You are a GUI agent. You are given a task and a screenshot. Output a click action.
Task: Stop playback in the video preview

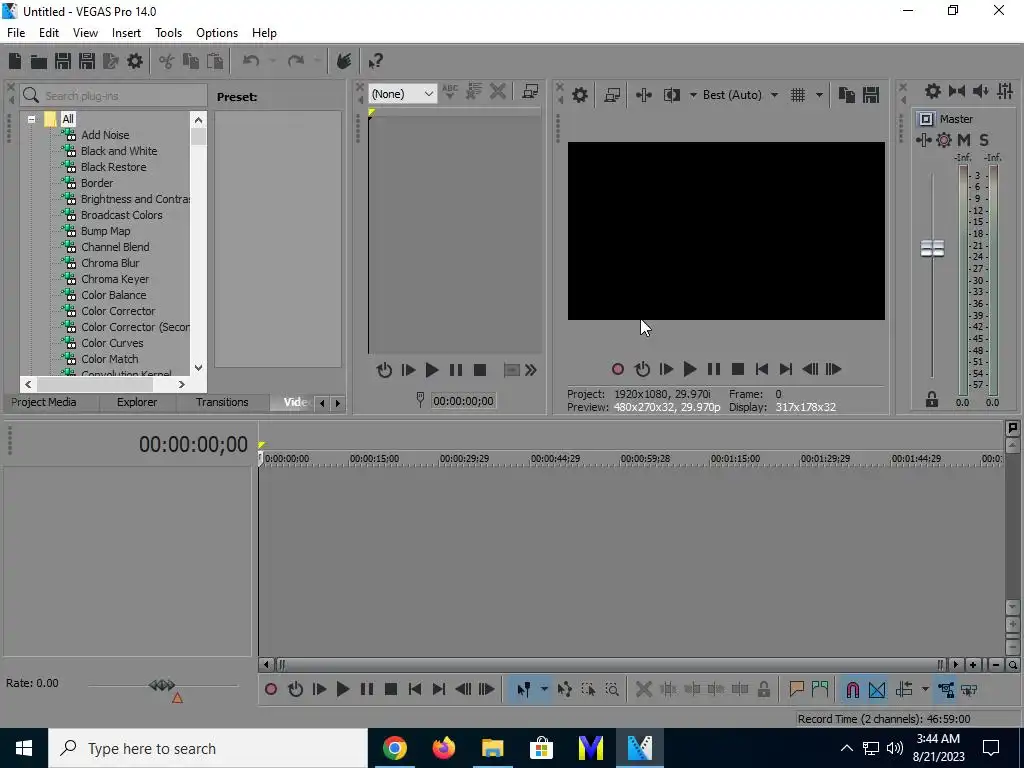[x=738, y=370]
